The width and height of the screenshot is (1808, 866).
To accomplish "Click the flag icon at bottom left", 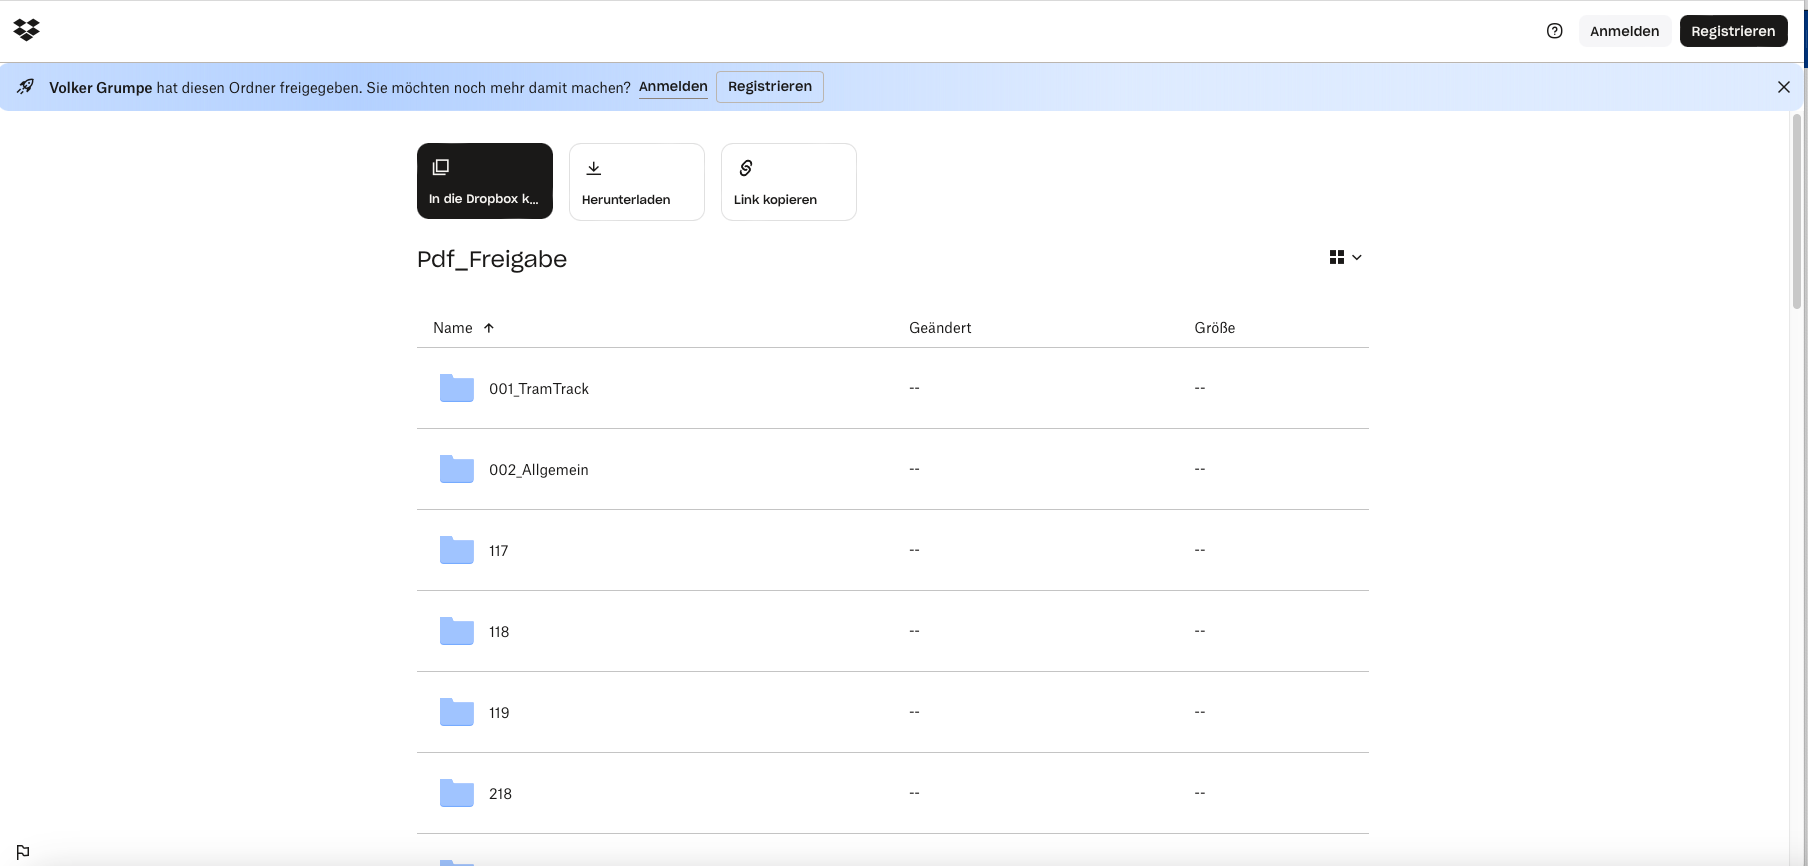I will [x=23, y=851].
